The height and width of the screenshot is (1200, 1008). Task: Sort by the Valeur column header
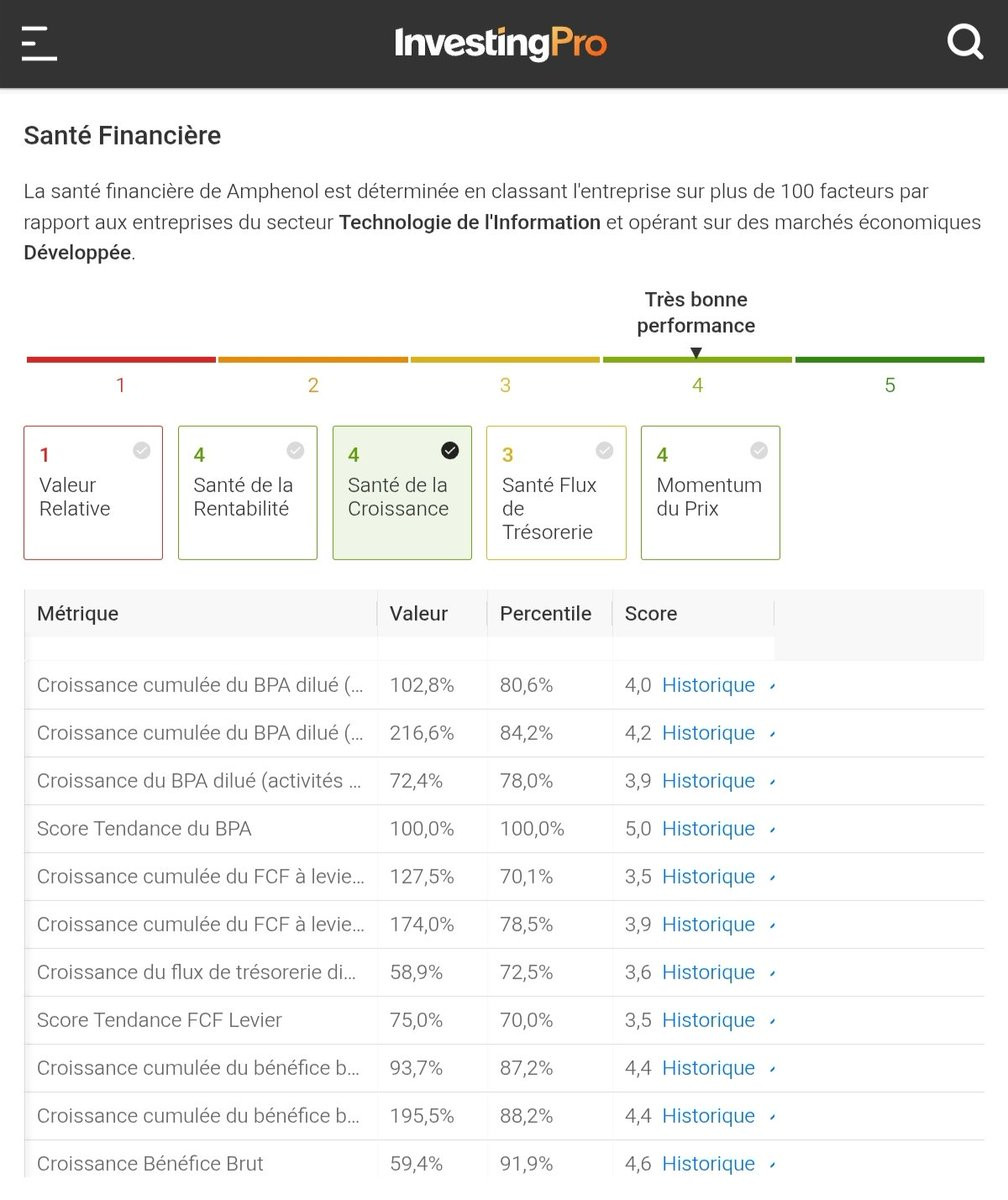click(x=418, y=614)
